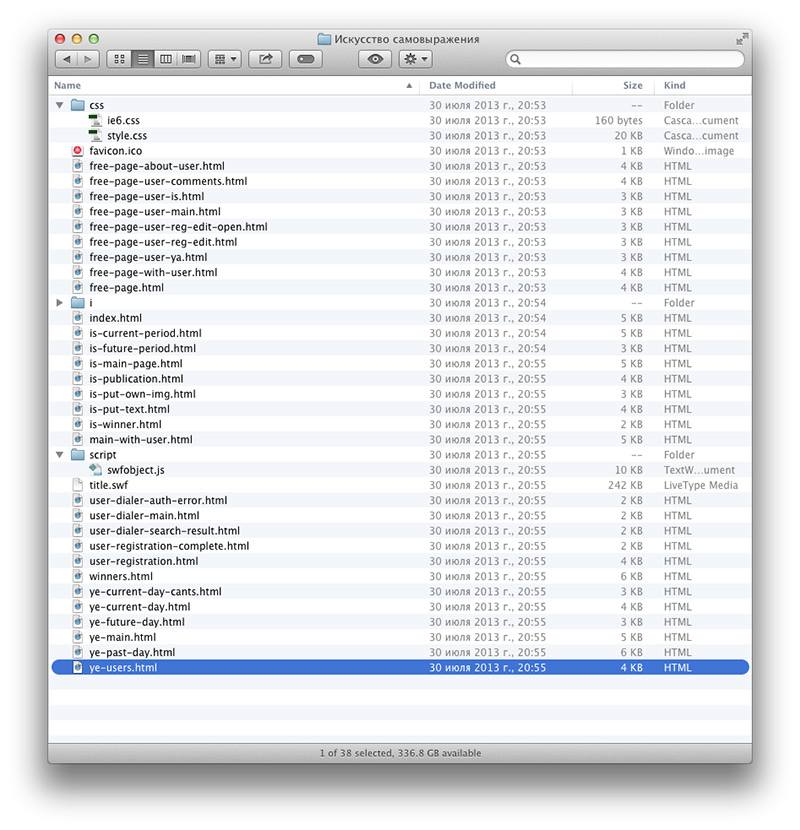Viewport: 800px width, 830px height.
Task: Select the swfobject.js file icon
Action: tap(95, 470)
